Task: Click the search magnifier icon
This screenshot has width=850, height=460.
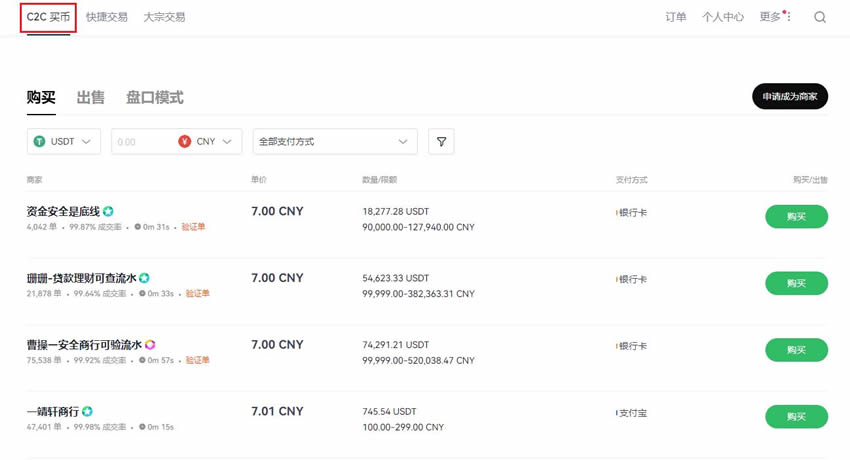Action: (820, 17)
